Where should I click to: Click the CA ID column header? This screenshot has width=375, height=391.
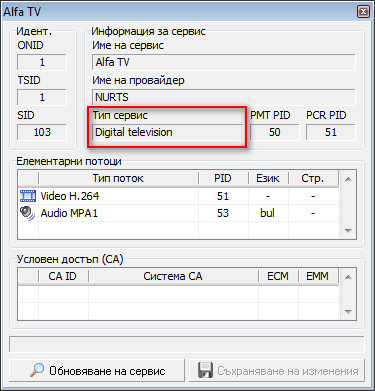point(63,276)
